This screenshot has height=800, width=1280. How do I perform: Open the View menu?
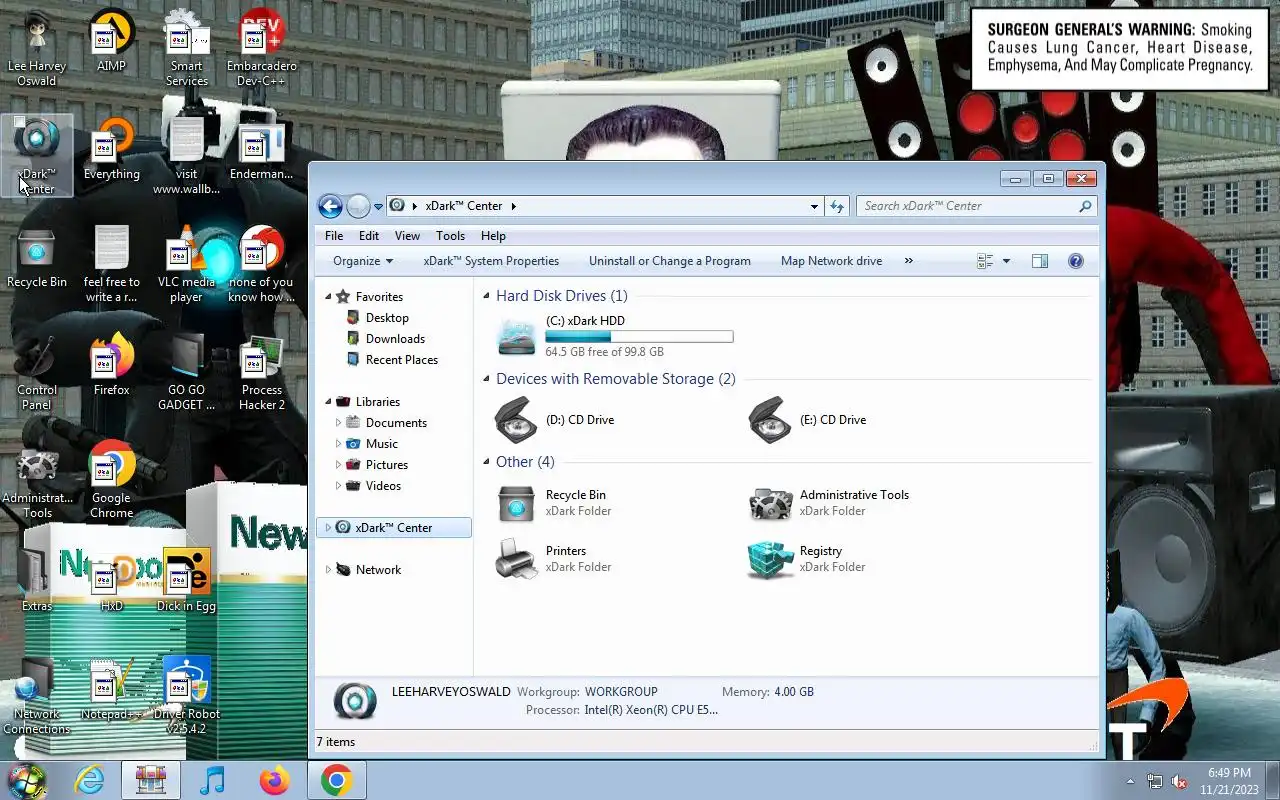coord(407,236)
